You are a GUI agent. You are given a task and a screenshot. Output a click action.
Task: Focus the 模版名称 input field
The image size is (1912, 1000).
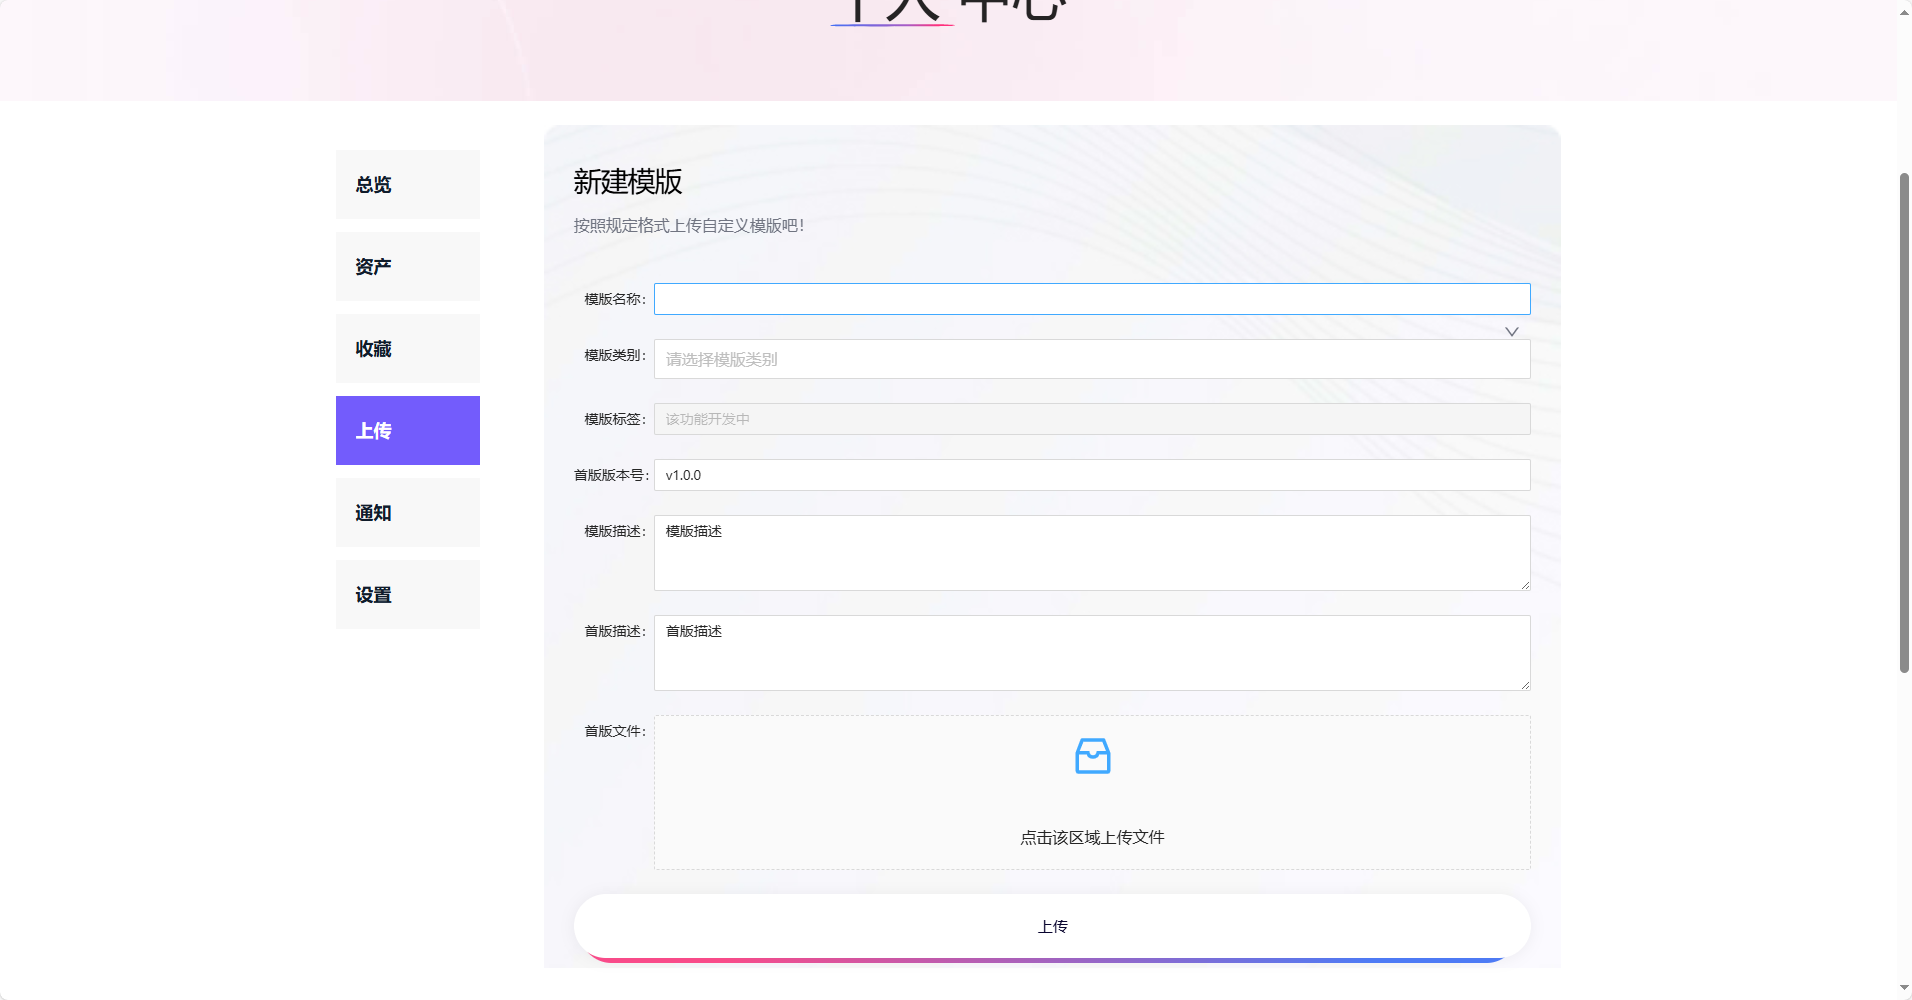1091,299
